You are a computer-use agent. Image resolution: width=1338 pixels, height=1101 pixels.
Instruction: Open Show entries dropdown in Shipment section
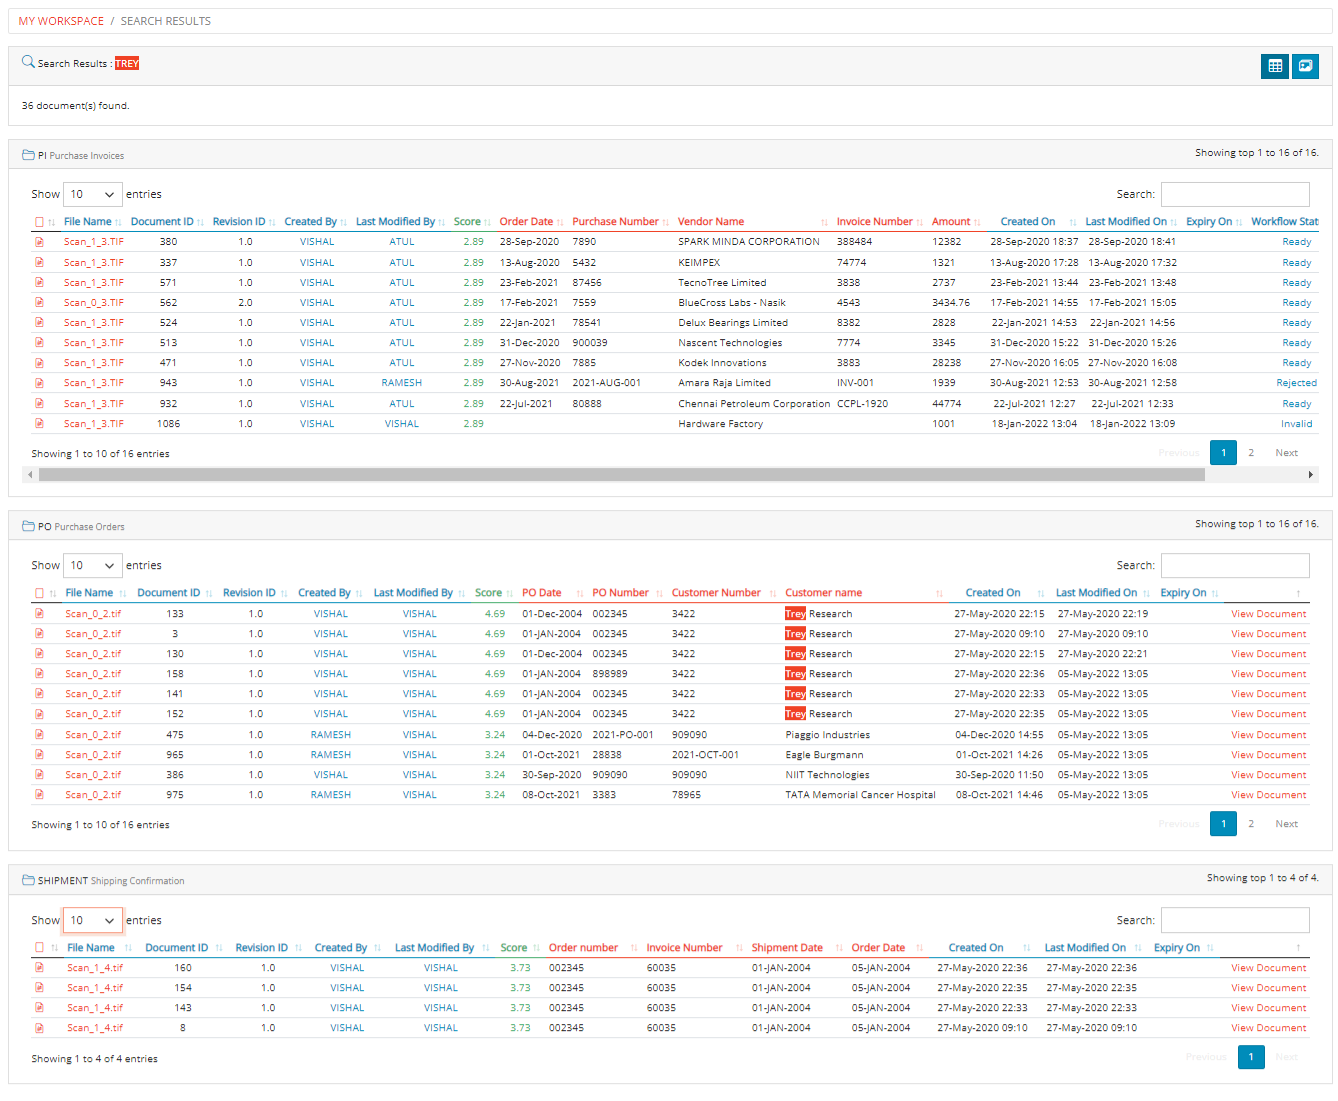coord(92,920)
